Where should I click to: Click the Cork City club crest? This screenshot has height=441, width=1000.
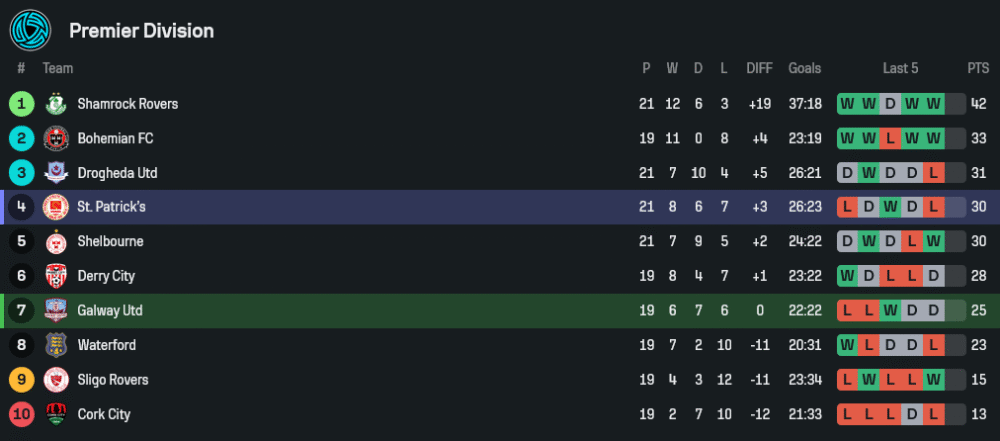(x=56, y=414)
